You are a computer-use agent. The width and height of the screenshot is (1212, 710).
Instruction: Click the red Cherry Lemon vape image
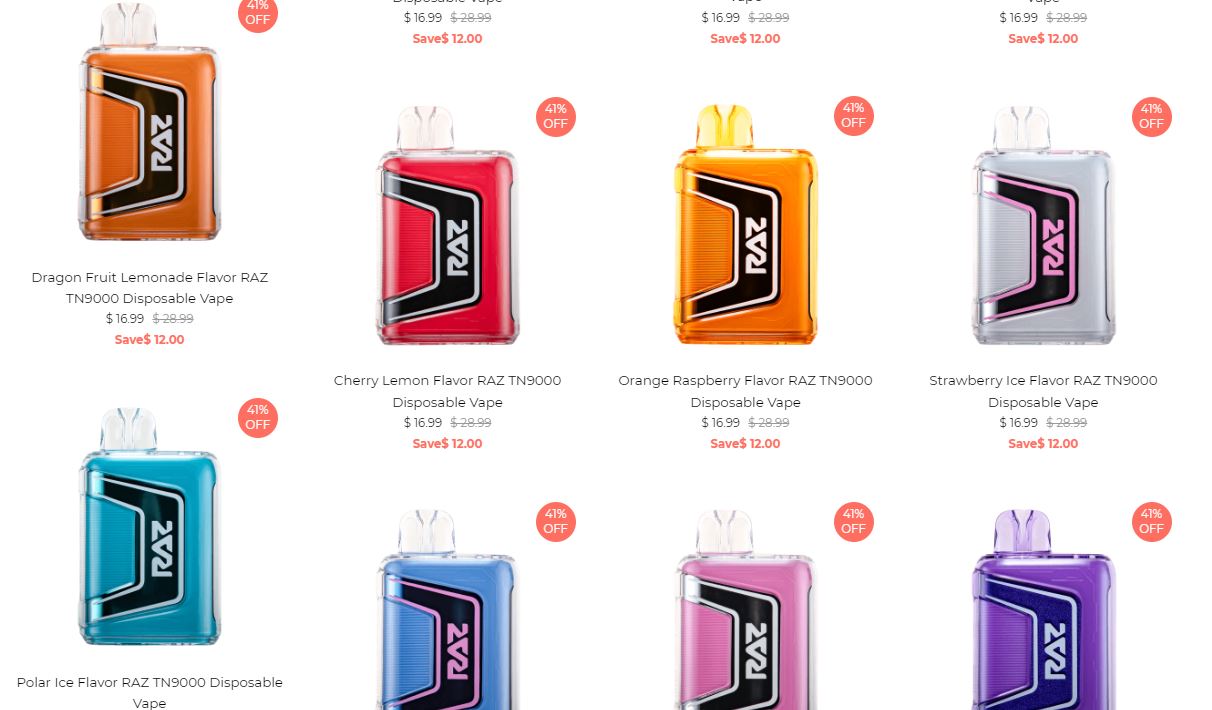[447, 225]
